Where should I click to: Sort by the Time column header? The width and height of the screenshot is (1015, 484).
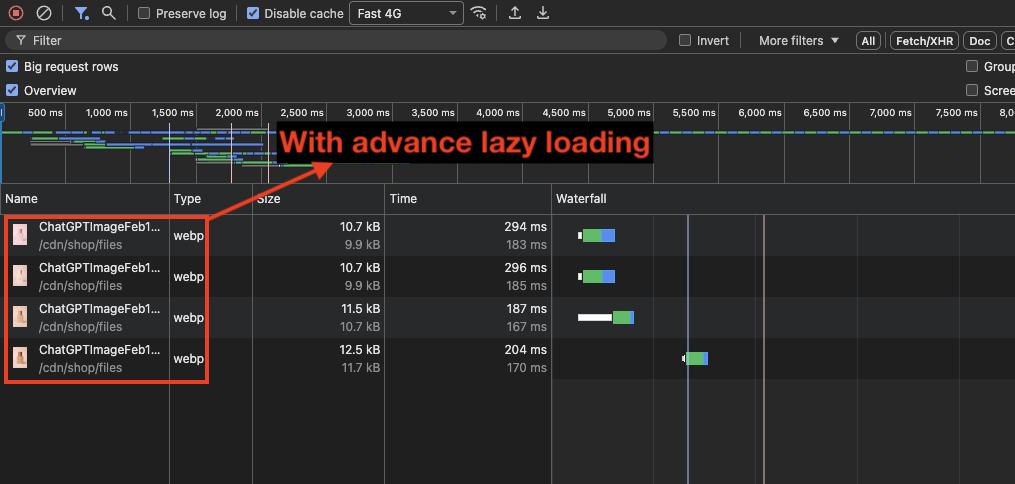pos(468,199)
